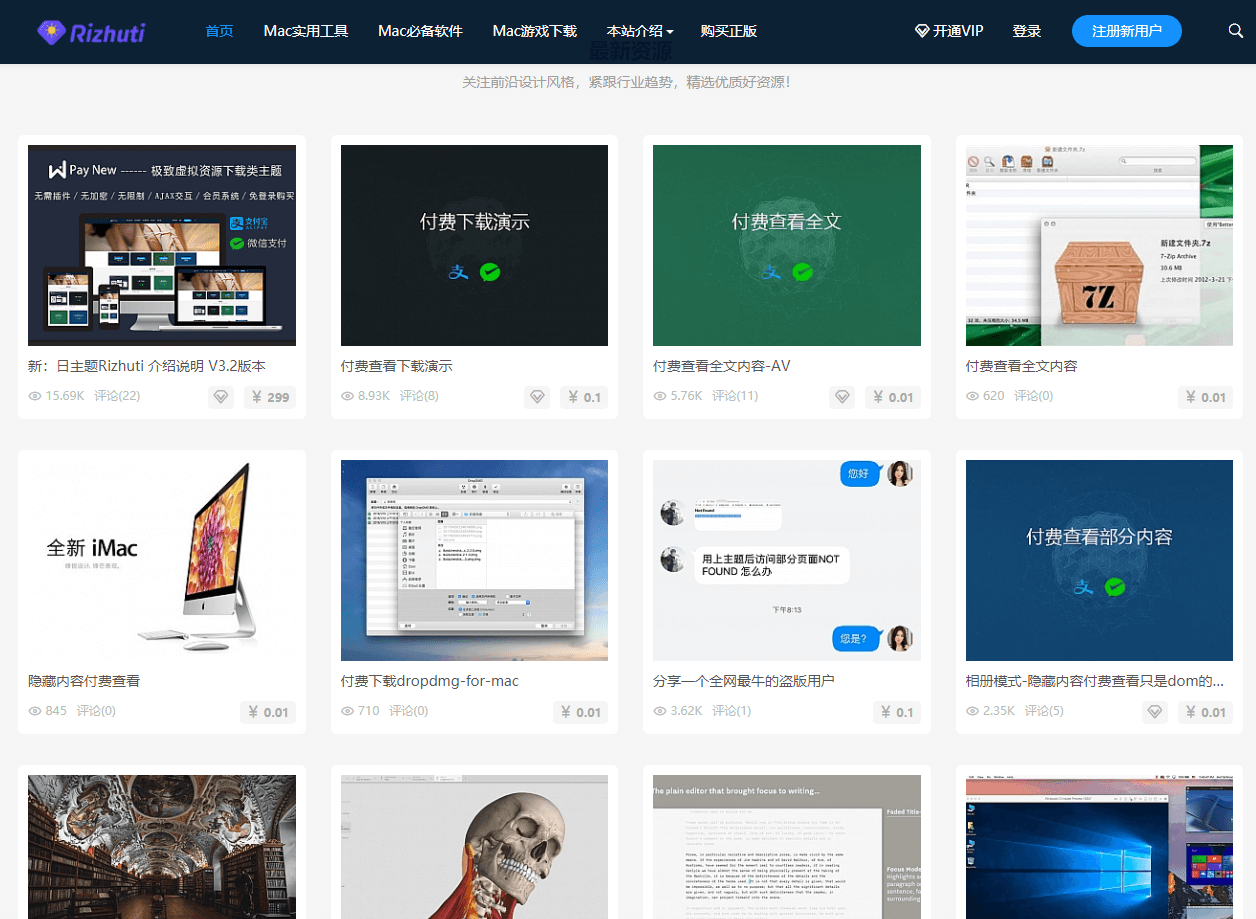Click the eye icon next to 710 views
This screenshot has height=919, width=1256.
(348, 712)
